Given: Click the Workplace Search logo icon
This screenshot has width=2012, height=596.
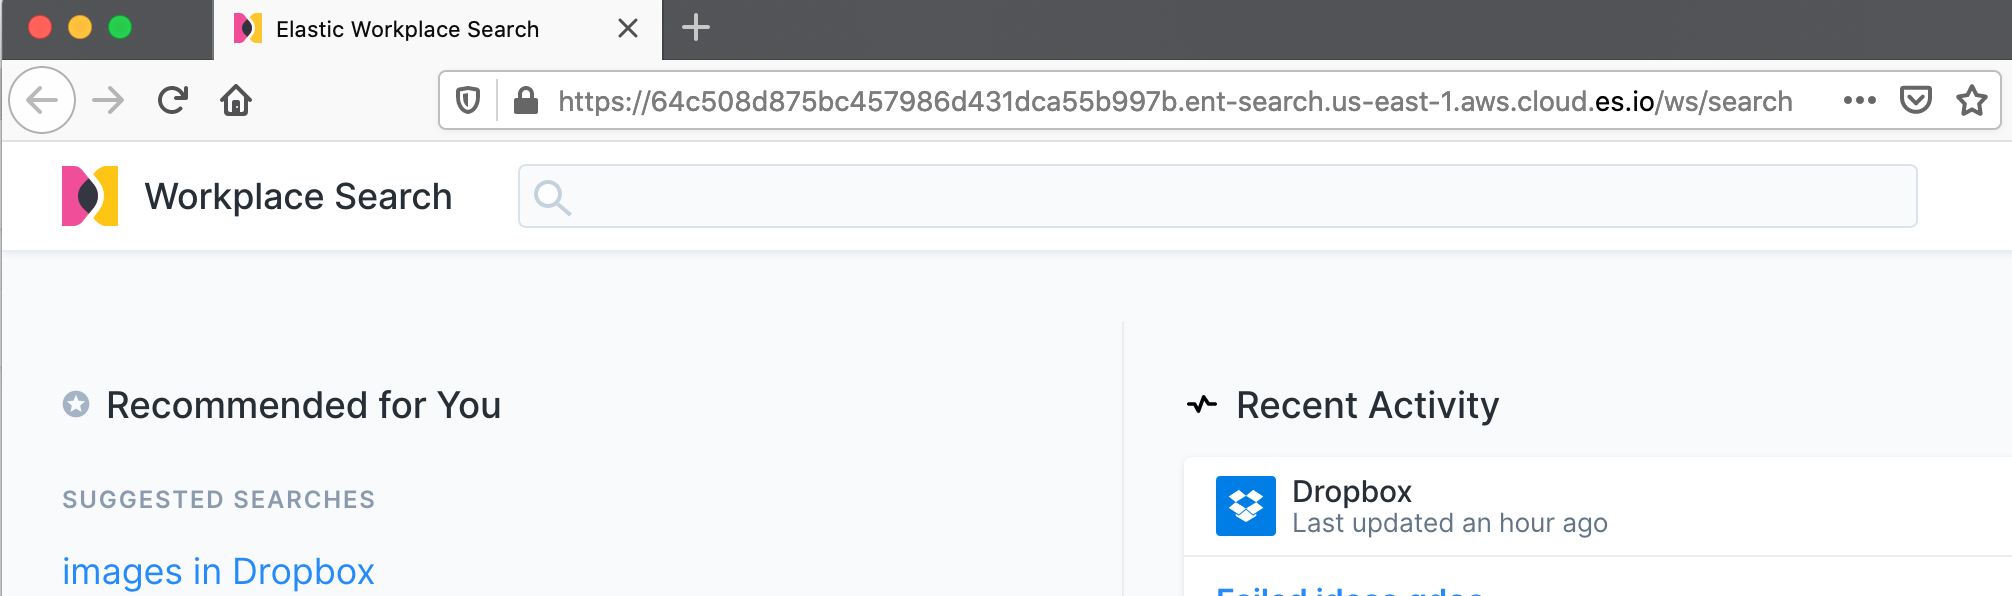Looking at the screenshot, I should tap(90, 196).
